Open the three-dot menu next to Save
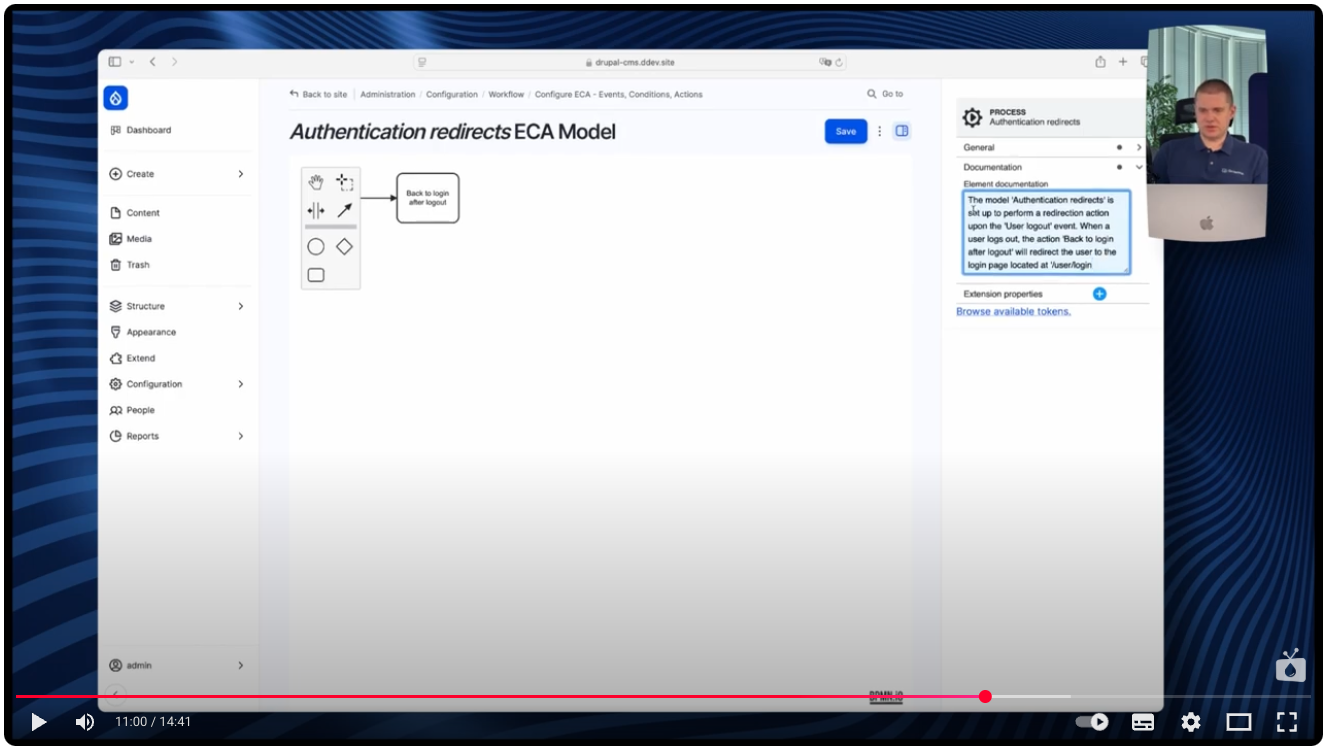This screenshot has height=748, width=1327. pos(878,131)
